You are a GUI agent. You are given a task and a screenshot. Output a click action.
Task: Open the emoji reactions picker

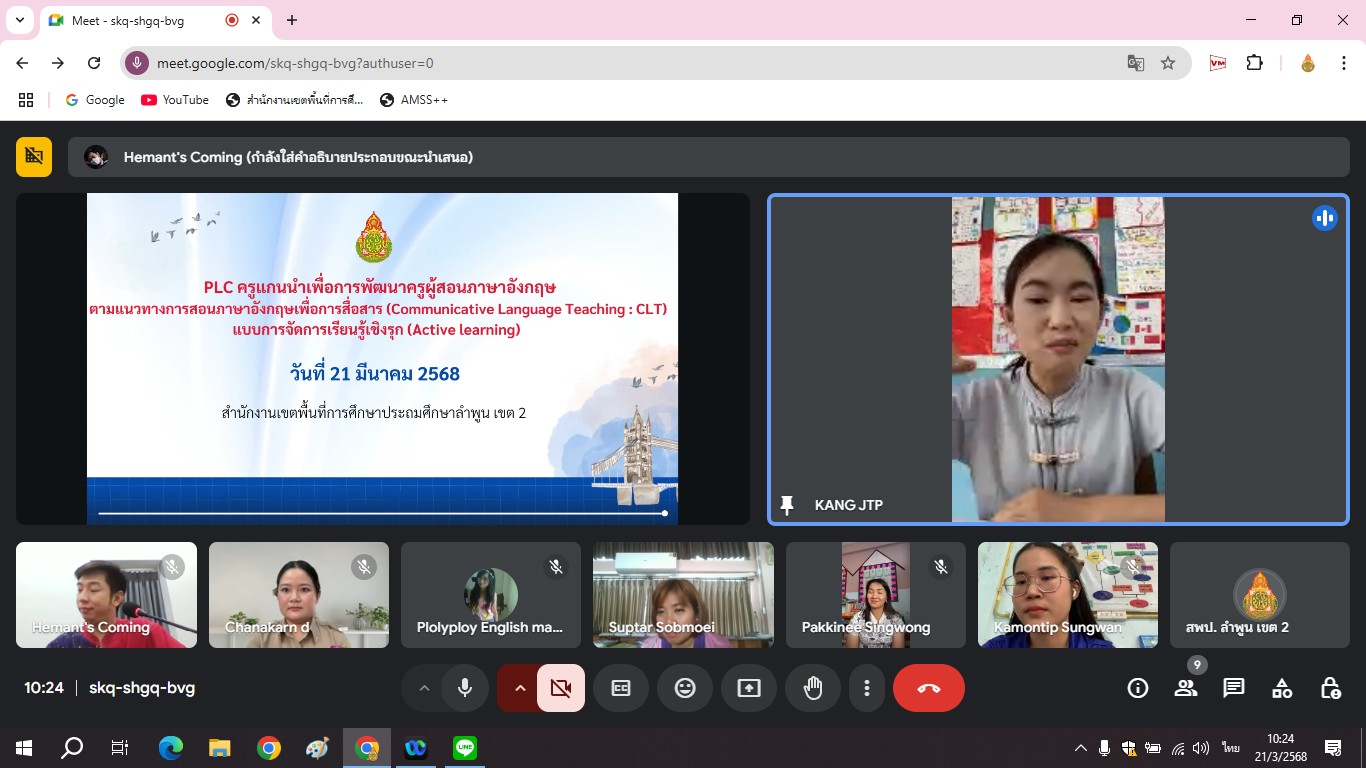pos(685,688)
